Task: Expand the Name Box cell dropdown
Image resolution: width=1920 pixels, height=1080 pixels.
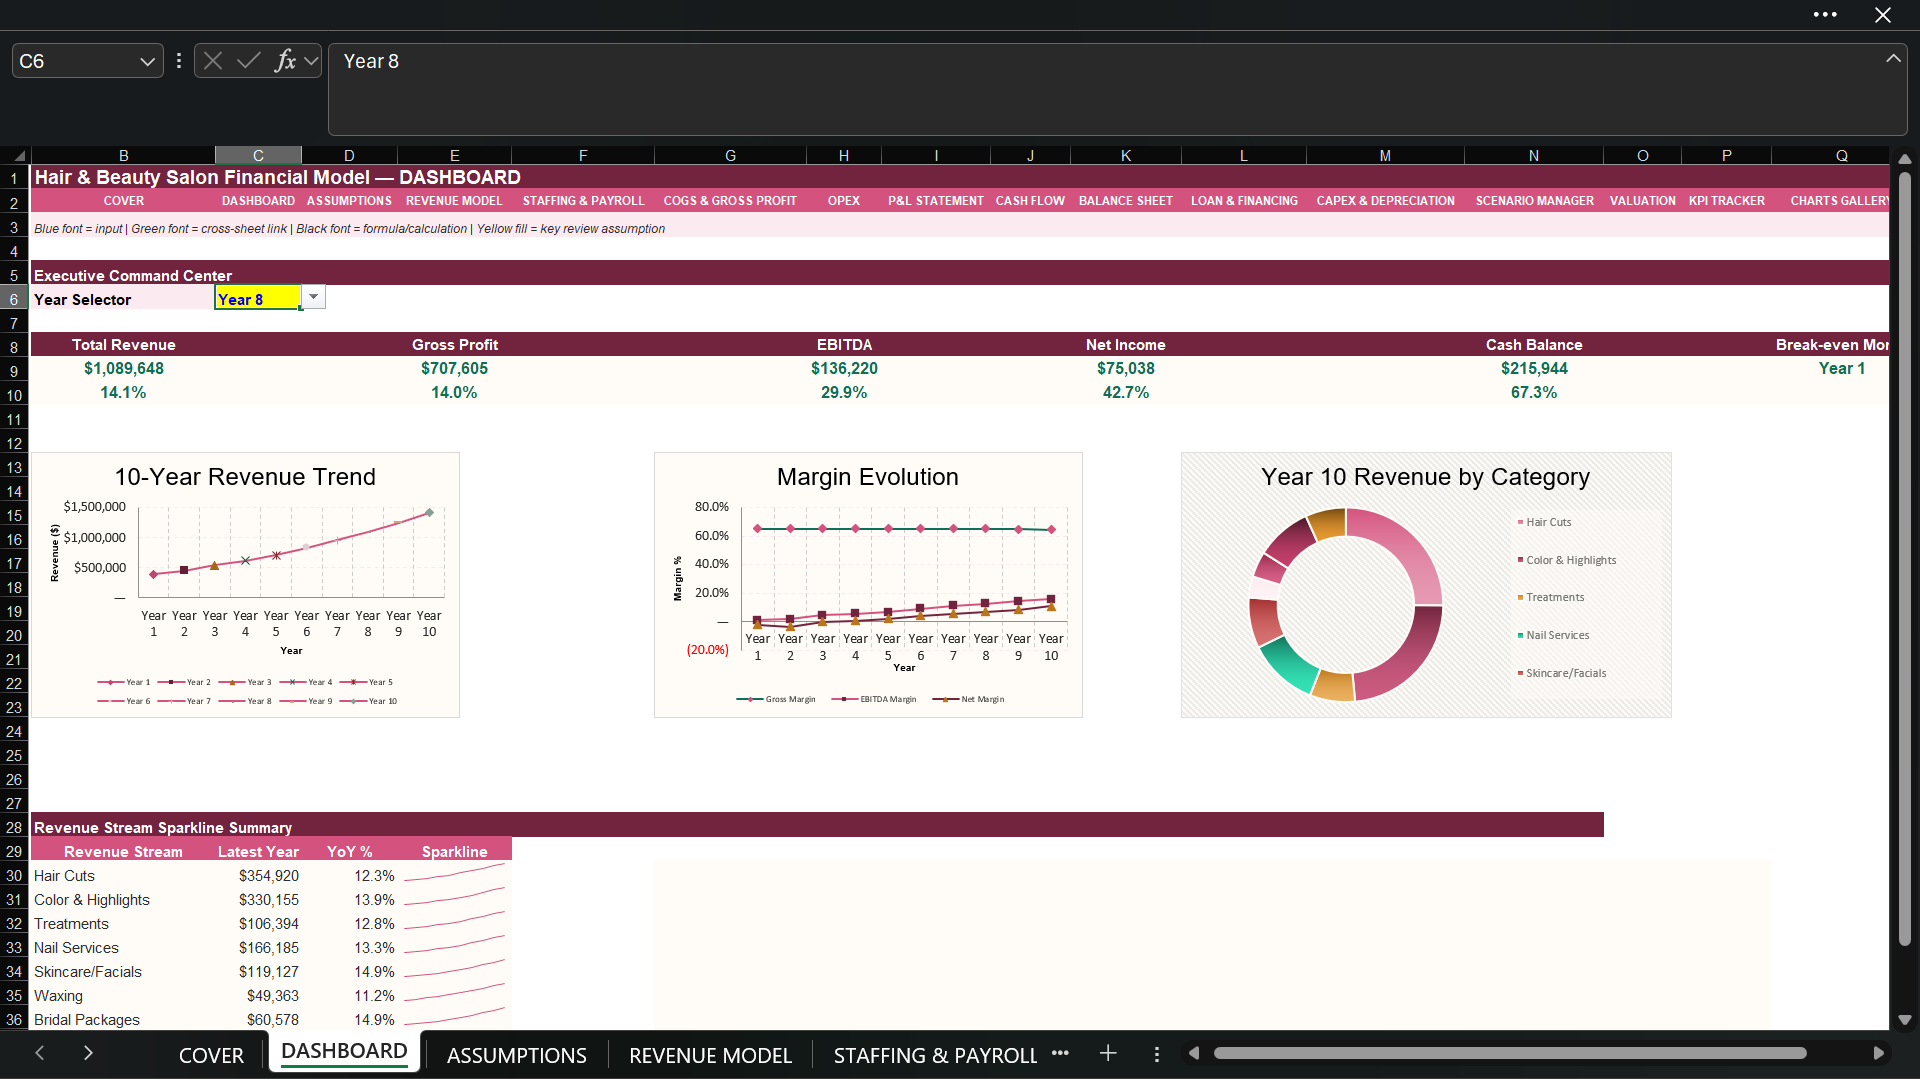Action: pos(147,61)
